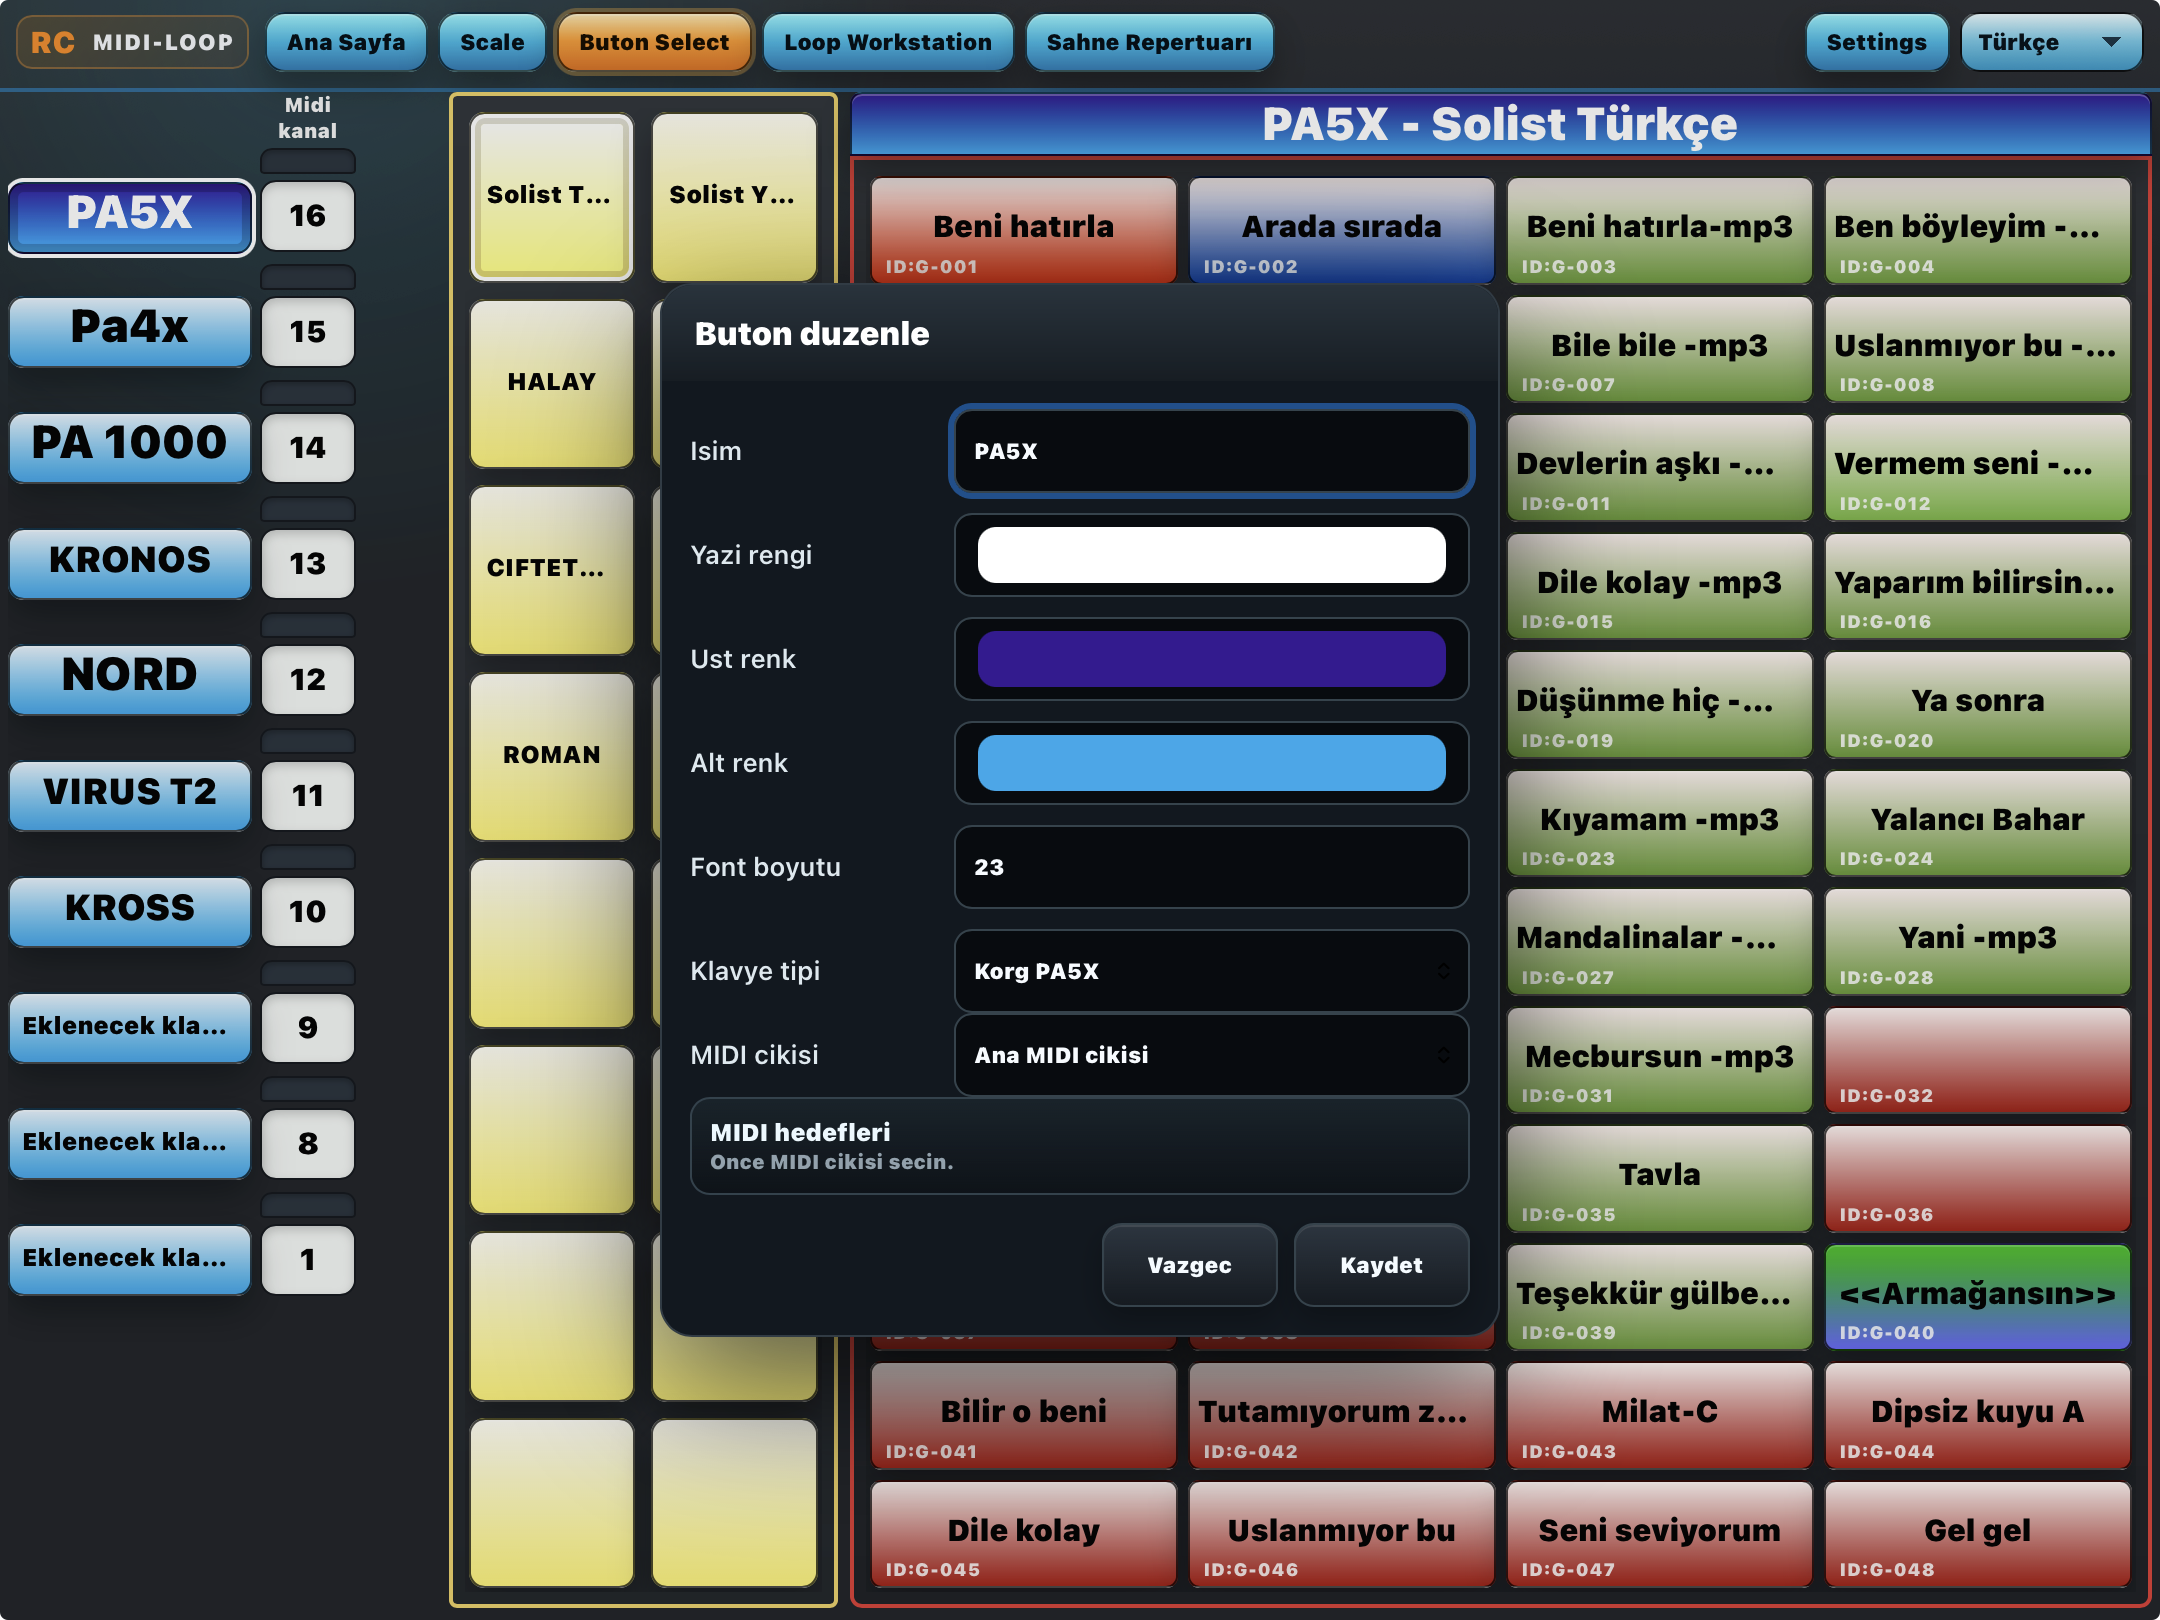
Task: Select the ROMAN category pad
Action: (552, 757)
